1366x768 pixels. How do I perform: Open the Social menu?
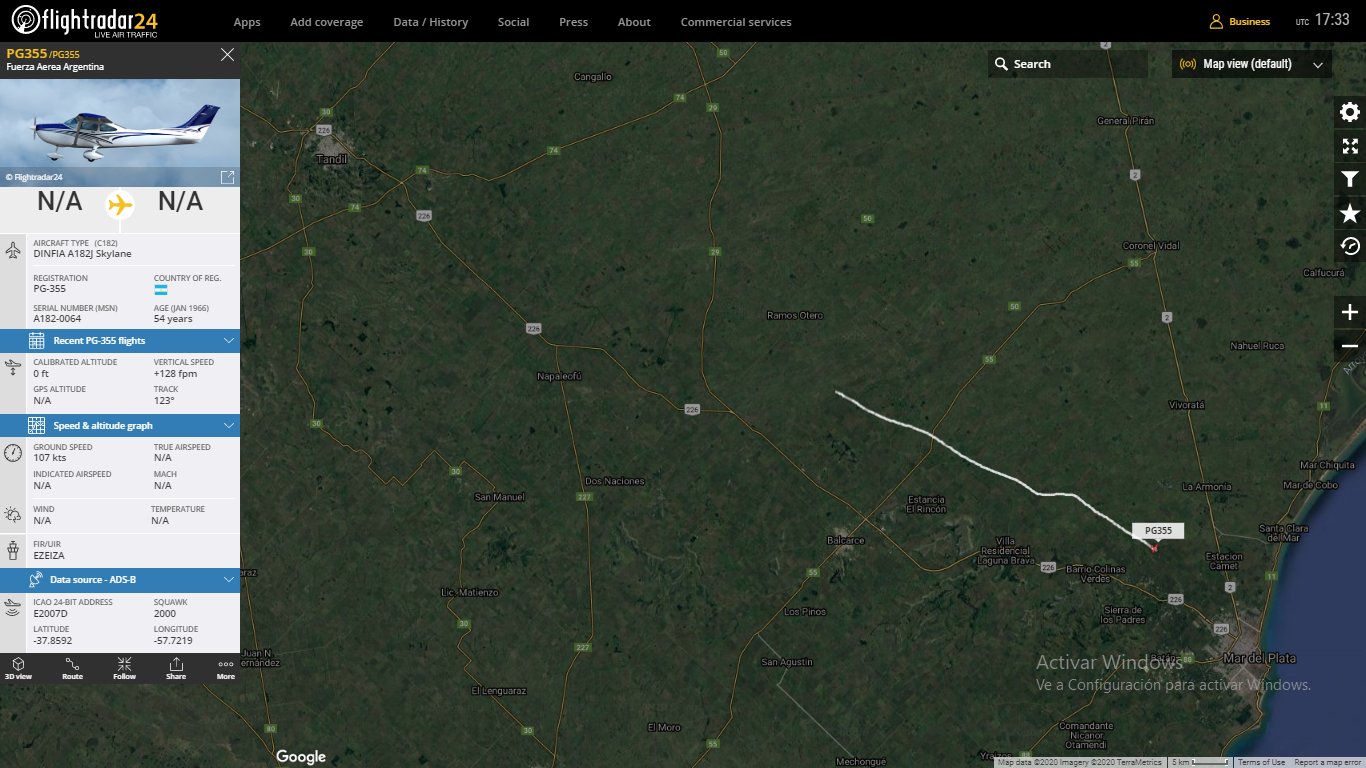pos(513,22)
